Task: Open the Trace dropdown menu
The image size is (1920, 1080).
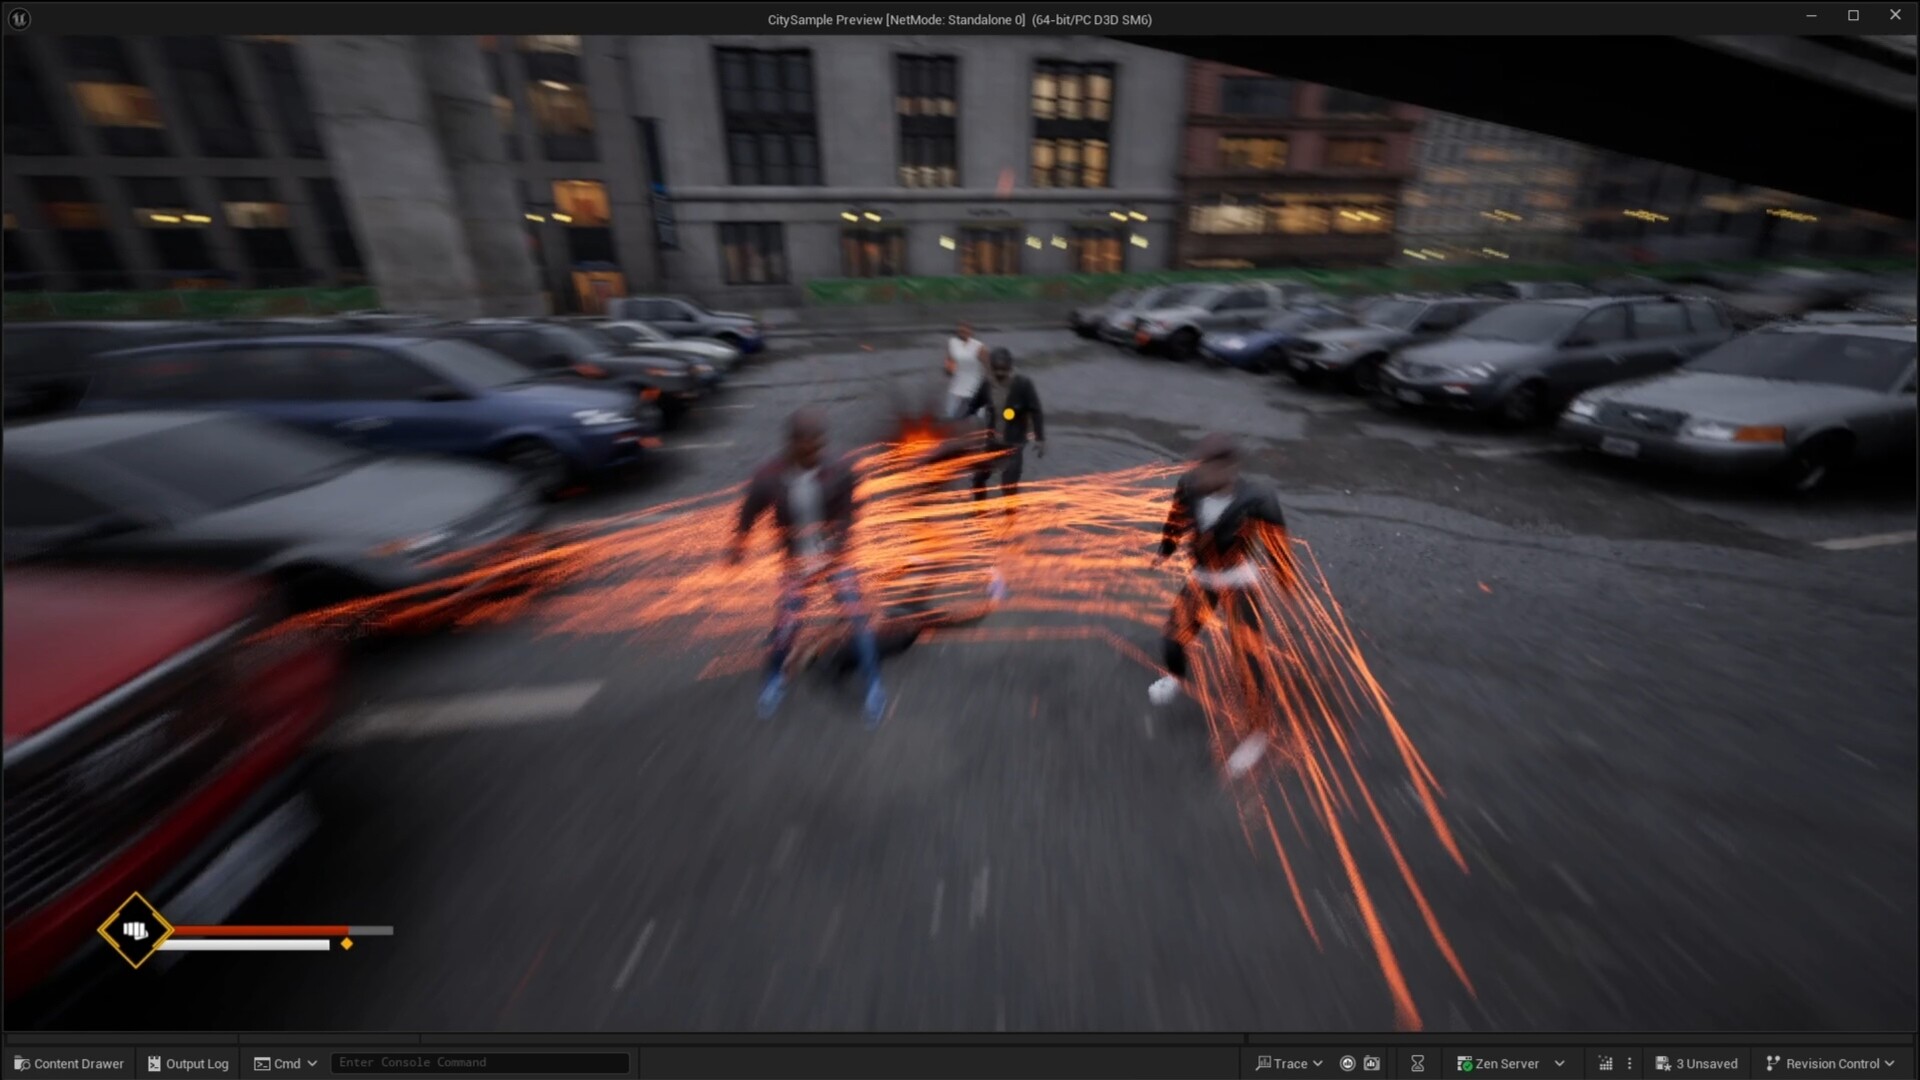Action: (x=1317, y=1063)
